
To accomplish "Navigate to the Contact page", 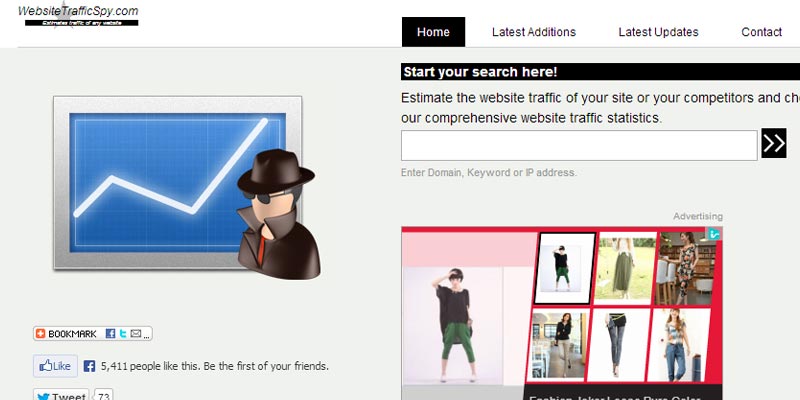I will tap(761, 32).
